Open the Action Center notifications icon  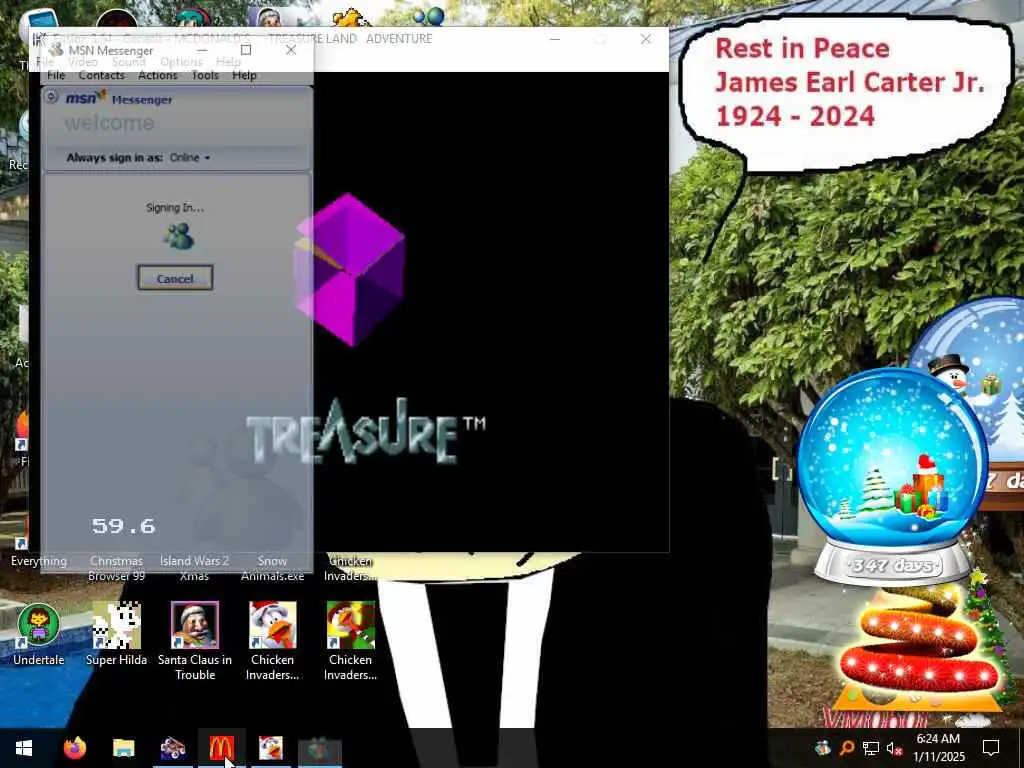pos(991,748)
